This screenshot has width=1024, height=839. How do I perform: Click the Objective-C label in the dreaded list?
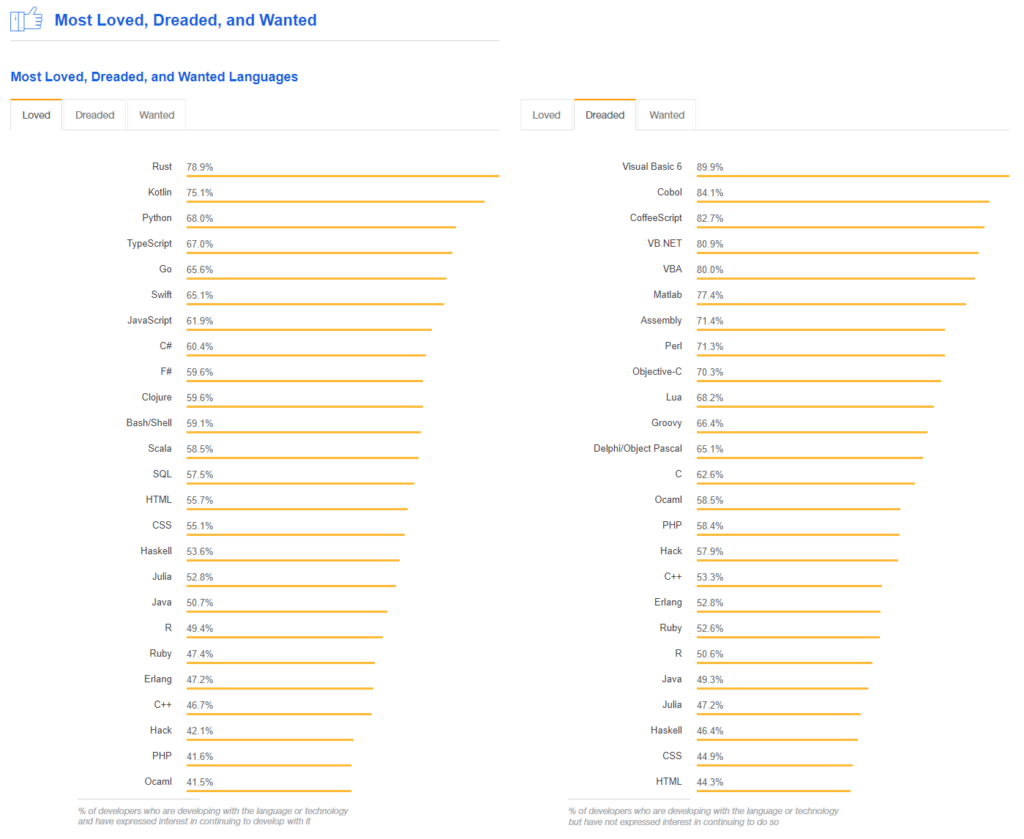657,371
